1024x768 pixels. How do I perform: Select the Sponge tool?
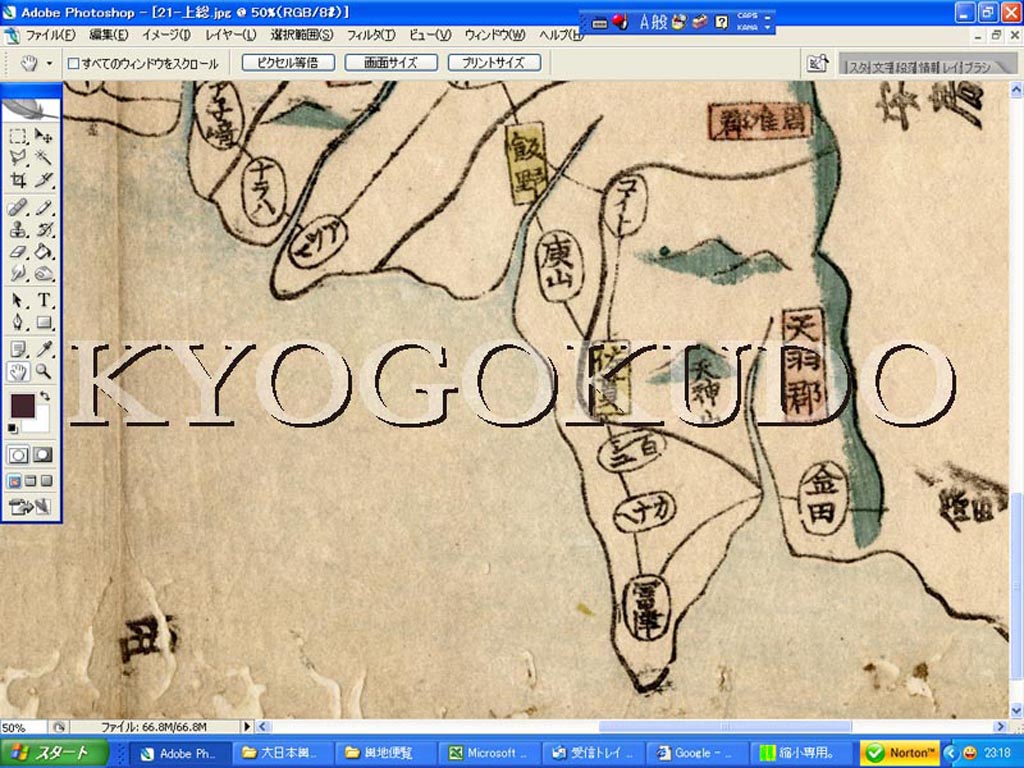coord(43,273)
